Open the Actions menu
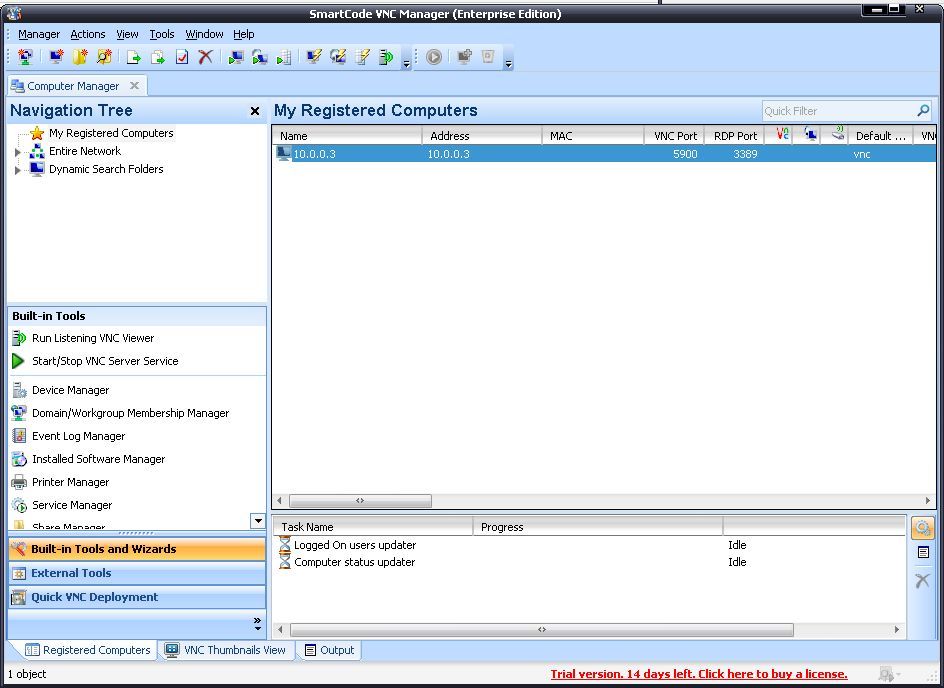Viewport: 944px width, 688px height. (x=88, y=34)
